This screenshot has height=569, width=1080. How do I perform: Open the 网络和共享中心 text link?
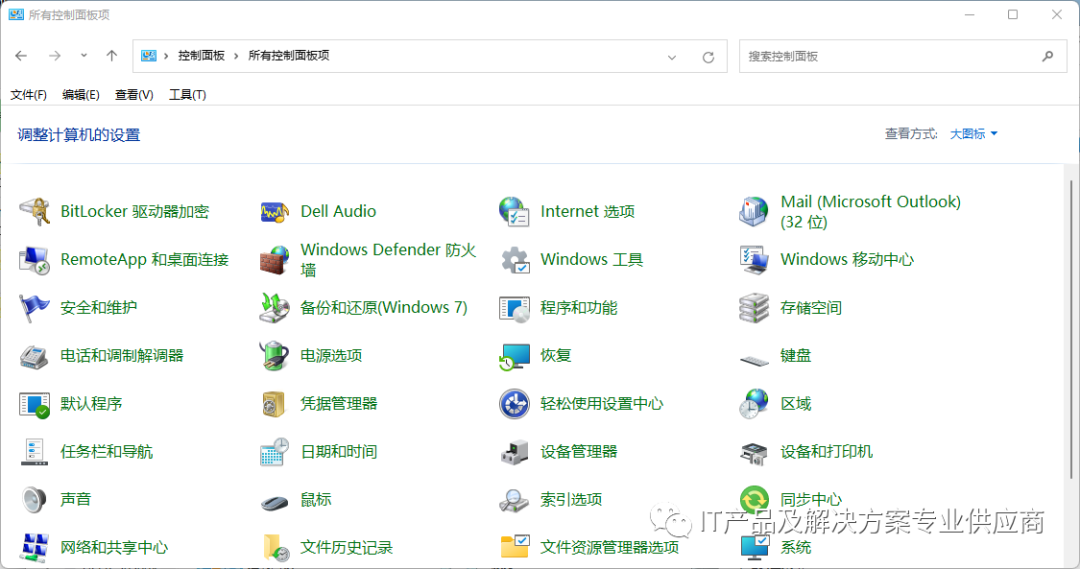114,548
